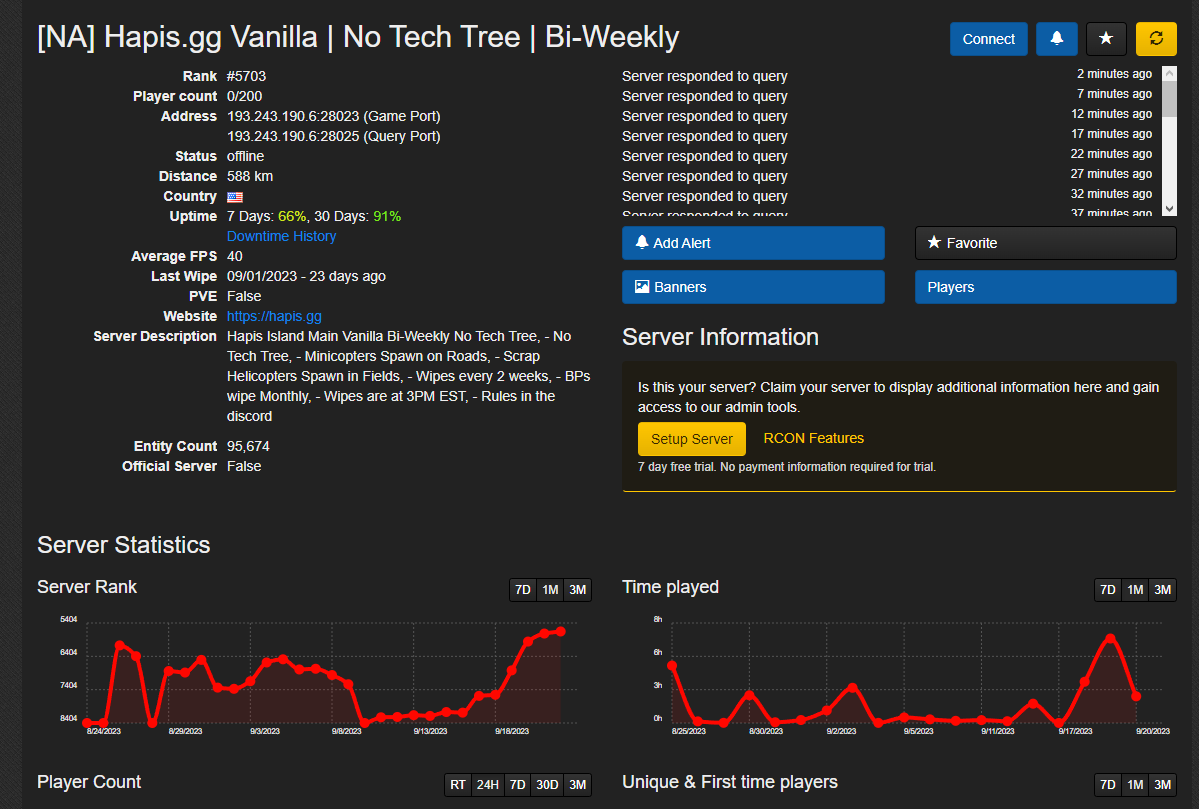Open the Downtime History link
The width and height of the screenshot is (1199, 809).
[x=281, y=236]
